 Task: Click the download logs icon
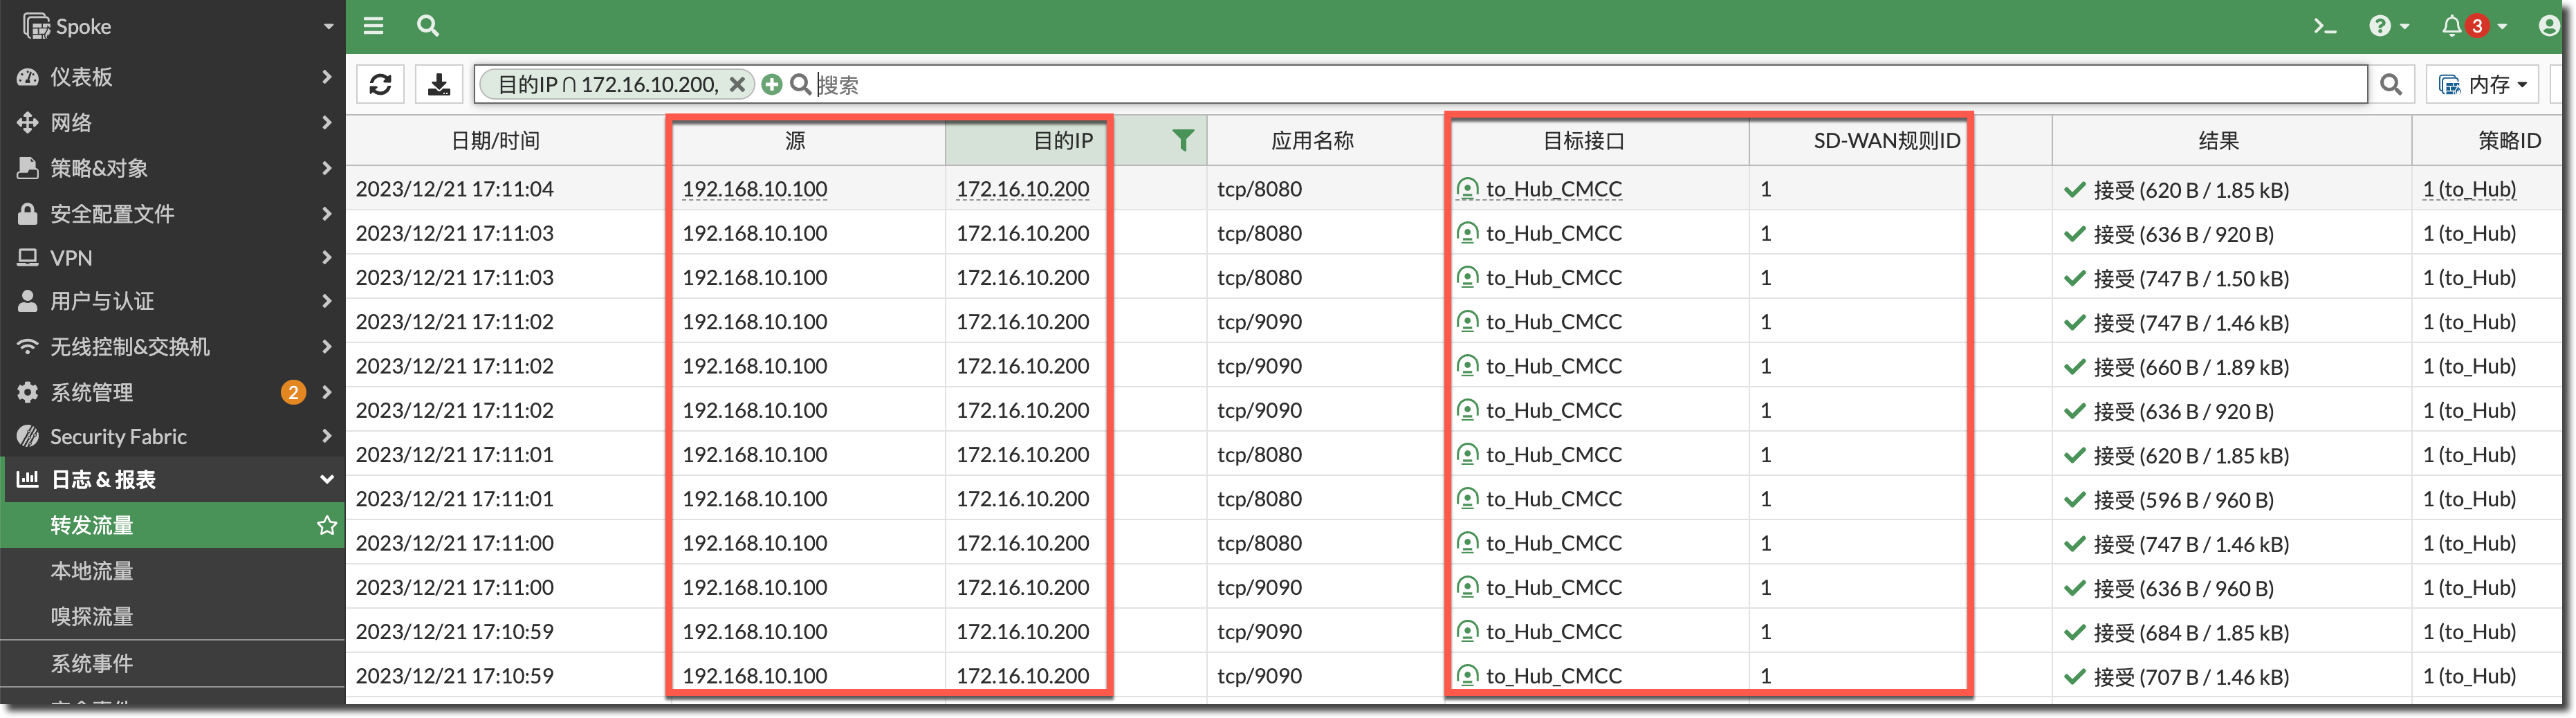coord(439,85)
